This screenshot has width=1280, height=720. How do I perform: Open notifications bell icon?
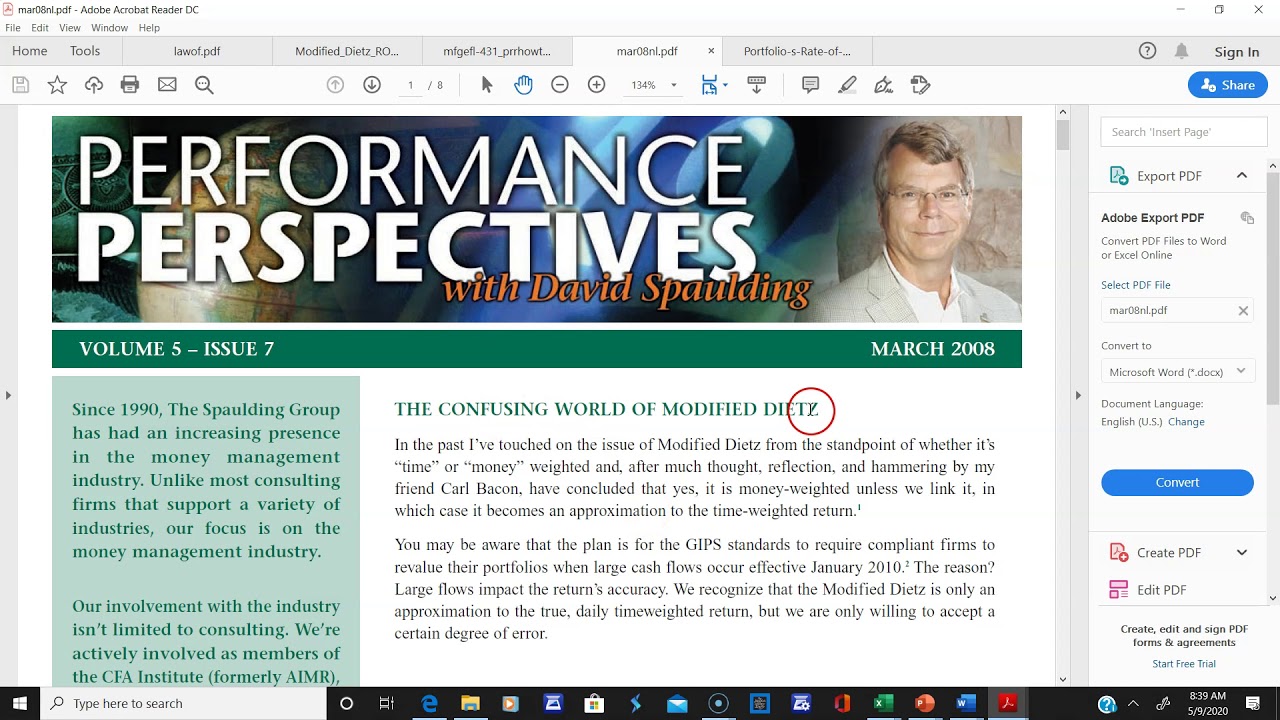click(x=1182, y=51)
